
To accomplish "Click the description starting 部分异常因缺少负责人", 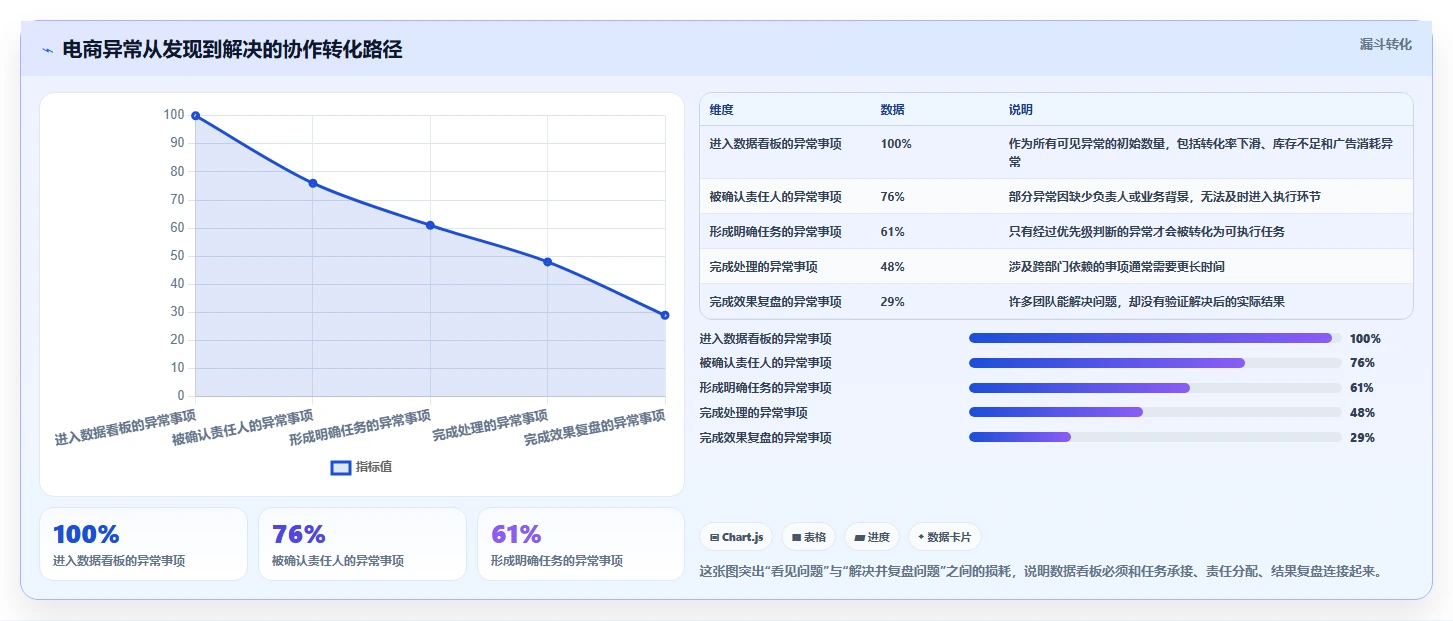I will point(1164,197).
